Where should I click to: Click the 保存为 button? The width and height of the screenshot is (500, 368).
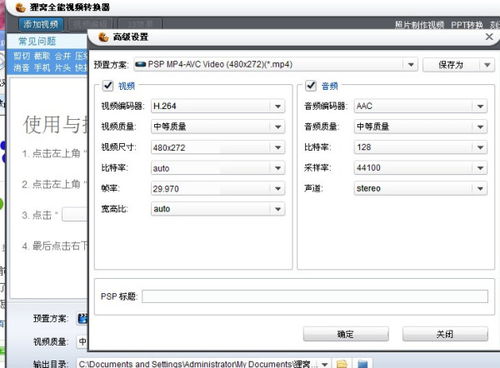(451, 65)
